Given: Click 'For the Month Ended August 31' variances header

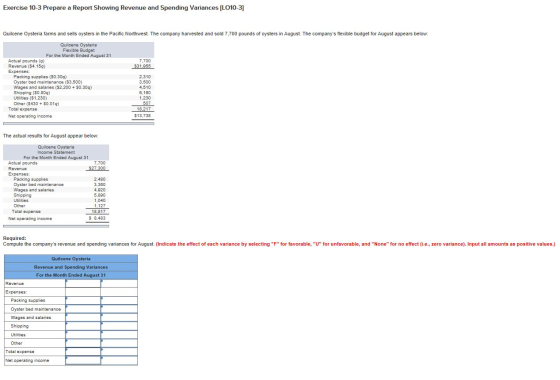Looking at the screenshot, I should point(71,275).
